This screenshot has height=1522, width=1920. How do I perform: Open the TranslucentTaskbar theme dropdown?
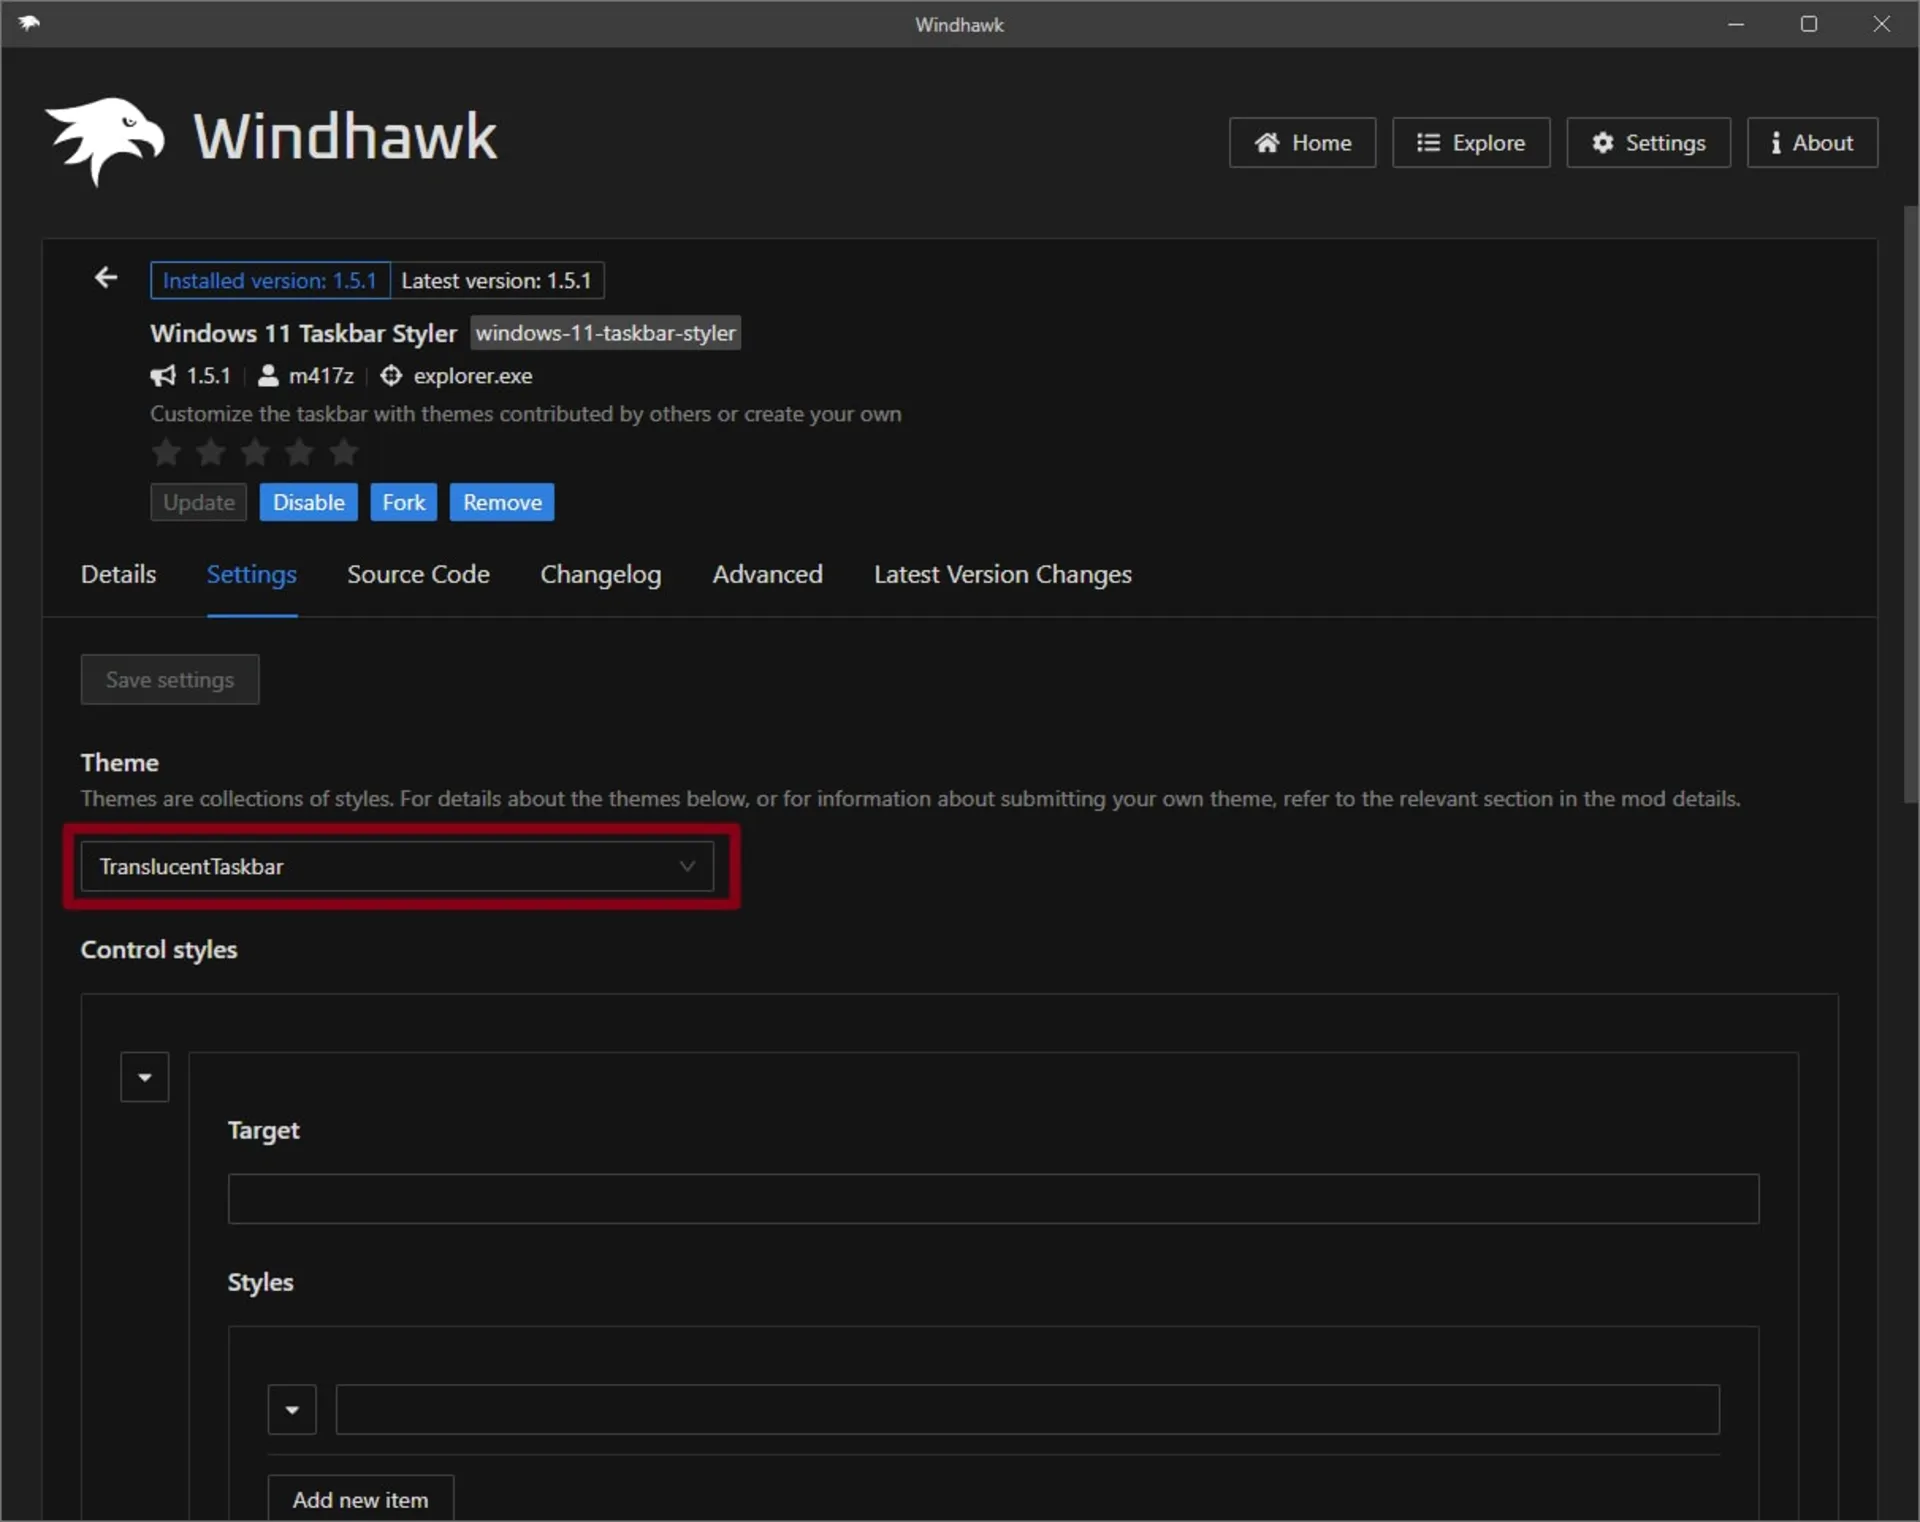click(x=397, y=866)
